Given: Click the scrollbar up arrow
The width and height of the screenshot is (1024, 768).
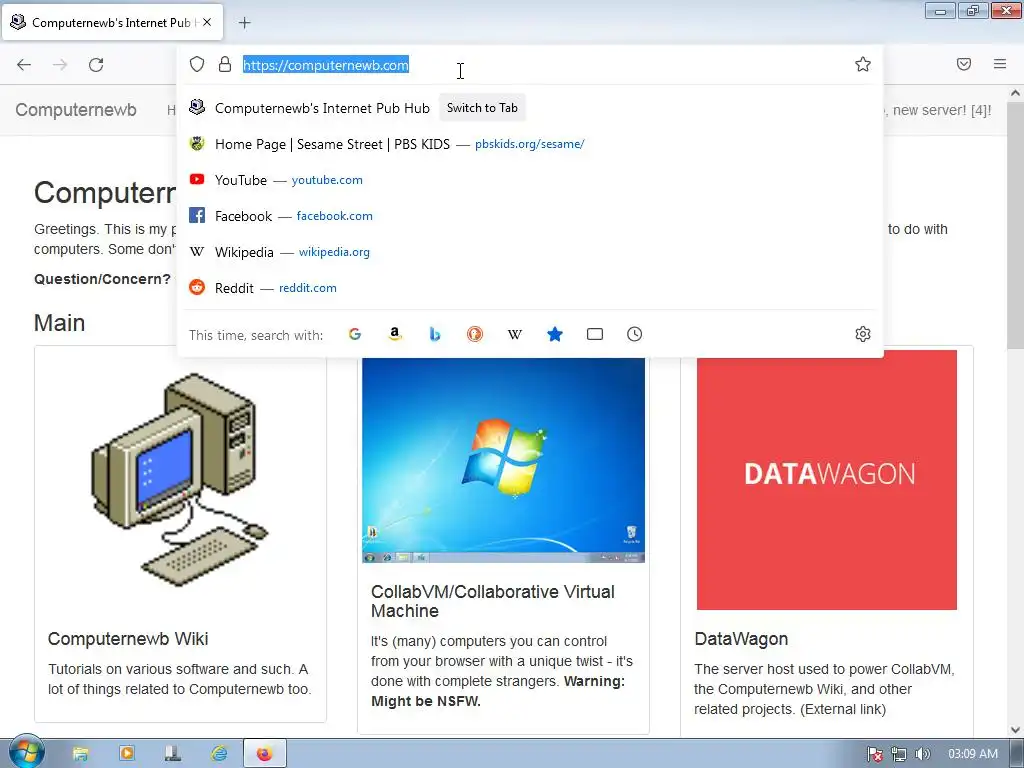Looking at the screenshot, I should (x=1016, y=93).
